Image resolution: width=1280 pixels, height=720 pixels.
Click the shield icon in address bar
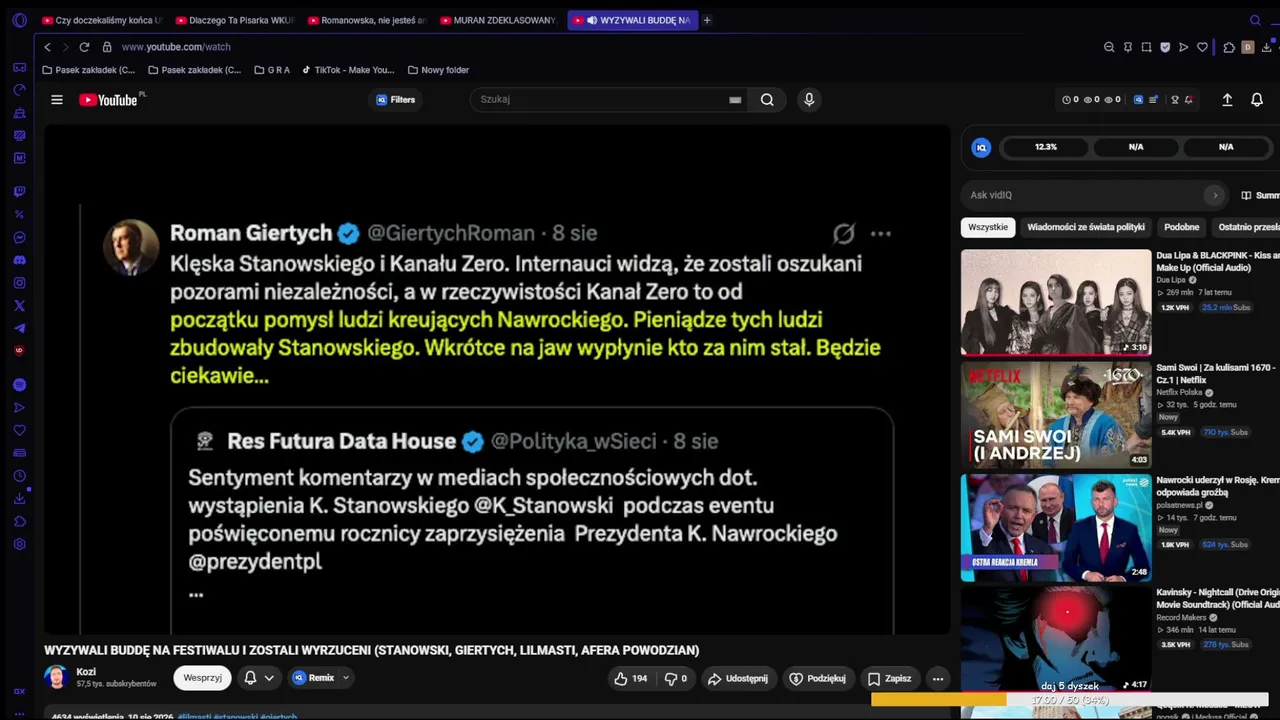click(x=1165, y=47)
